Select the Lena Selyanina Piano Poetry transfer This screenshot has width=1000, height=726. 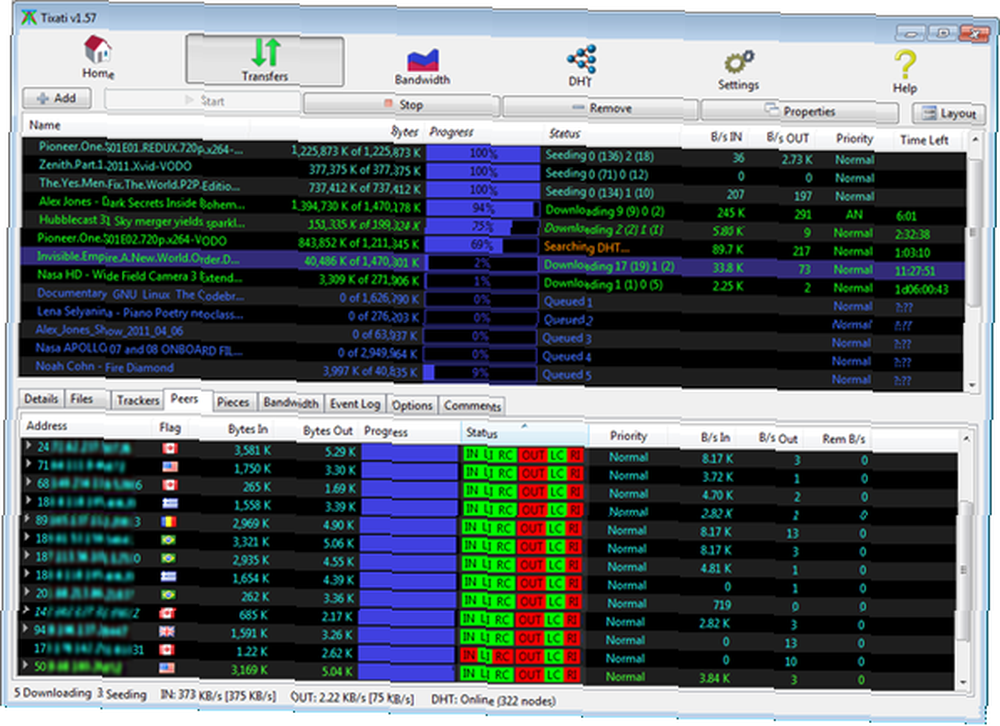[491, 318]
